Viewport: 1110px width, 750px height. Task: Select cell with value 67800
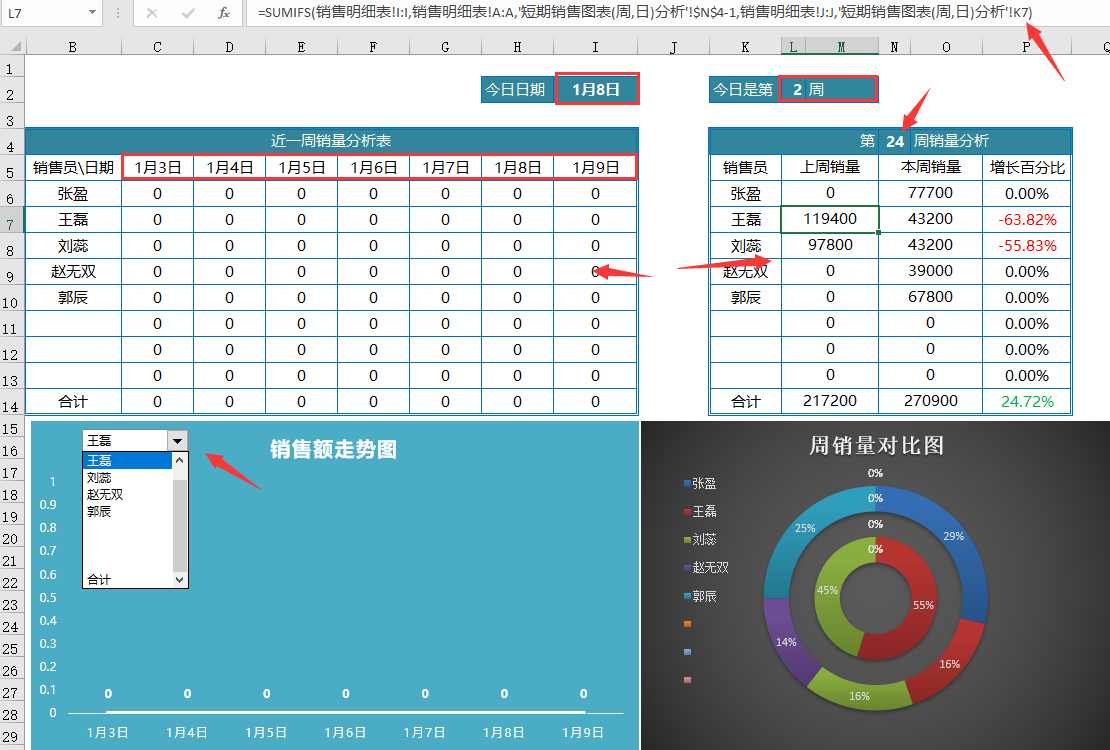tap(930, 297)
